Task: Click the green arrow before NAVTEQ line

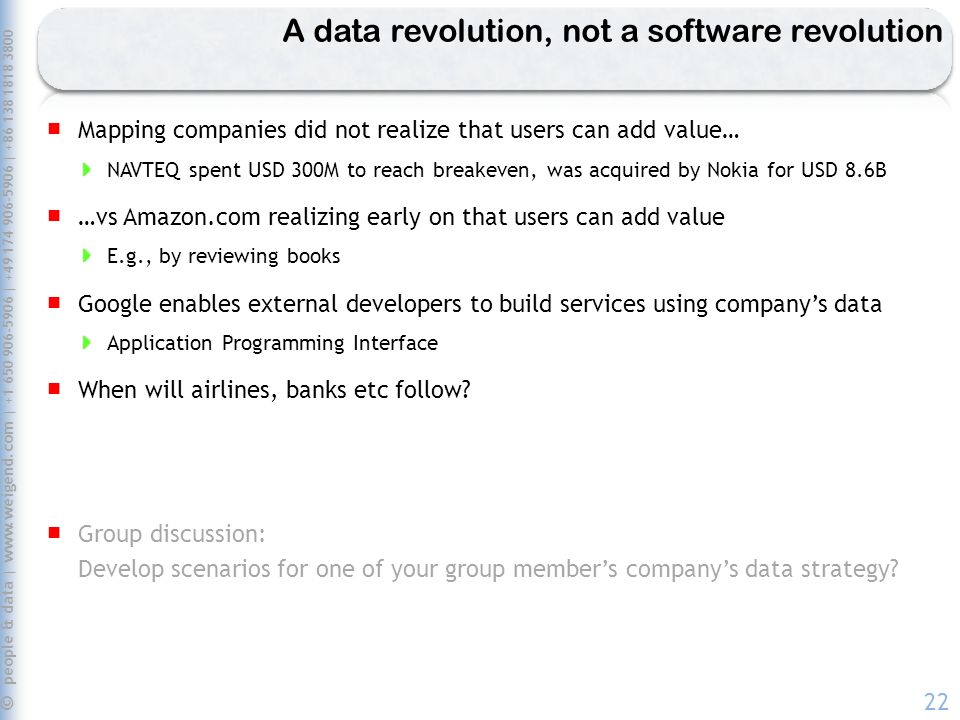Action: 86,170
